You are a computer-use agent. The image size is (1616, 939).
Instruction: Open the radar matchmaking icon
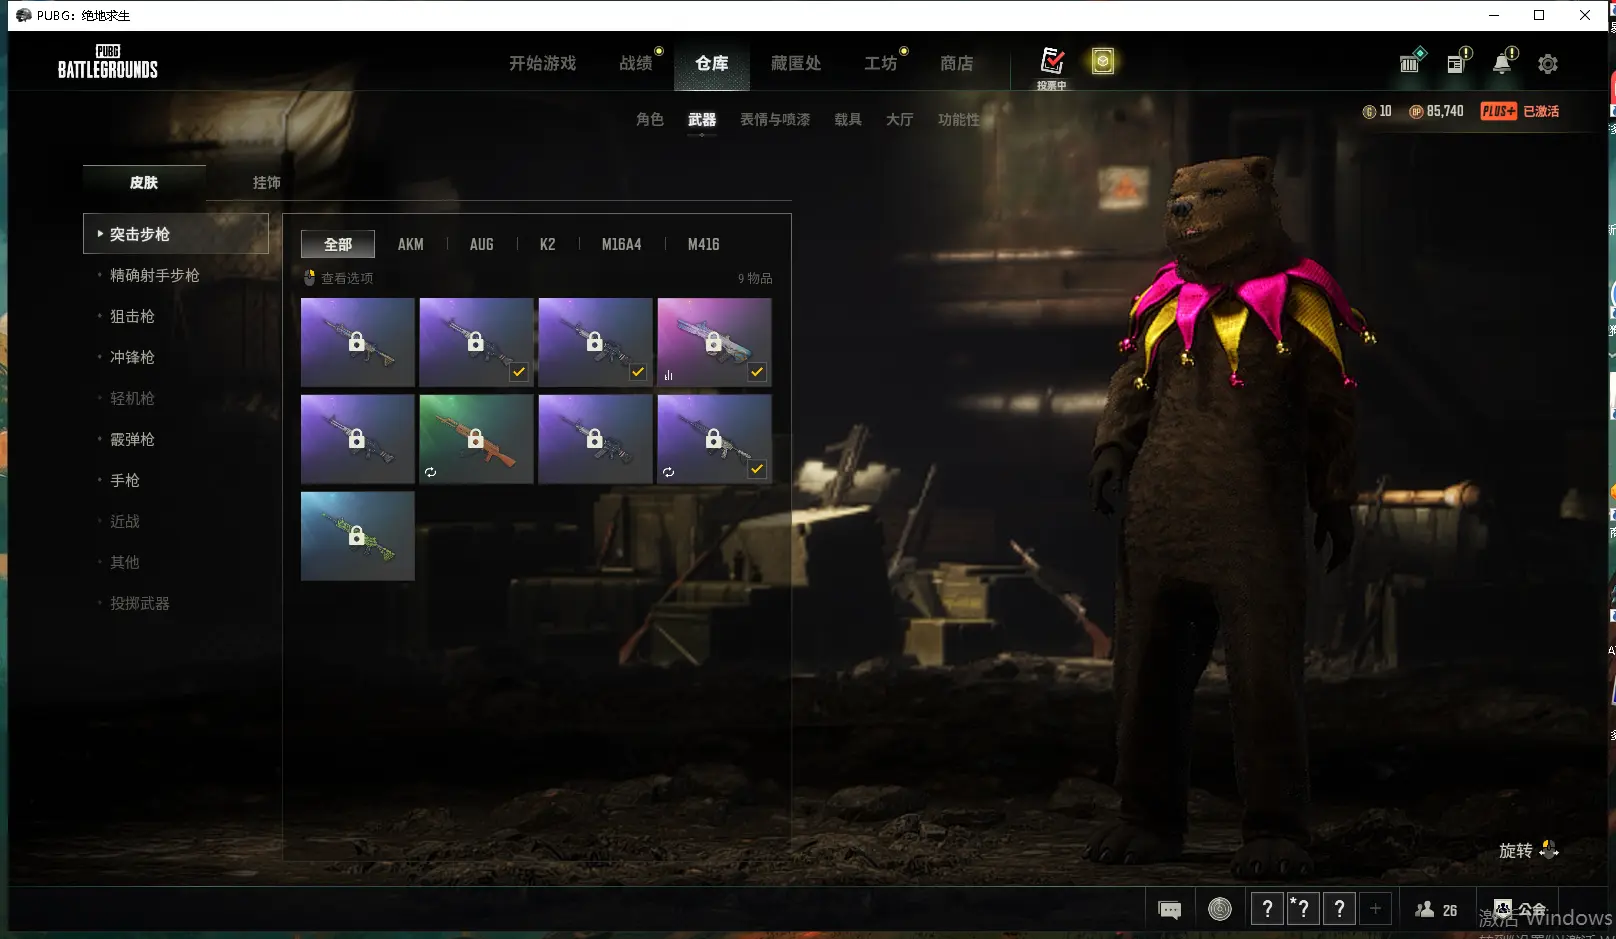(x=1220, y=909)
